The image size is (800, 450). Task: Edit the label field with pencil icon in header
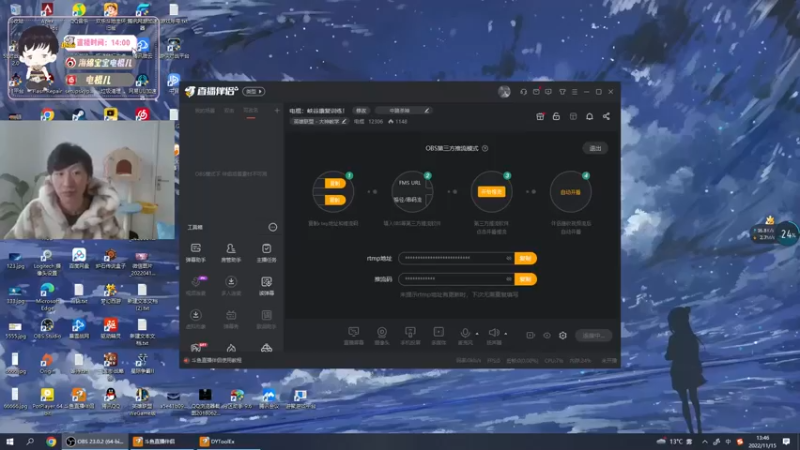(403, 110)
